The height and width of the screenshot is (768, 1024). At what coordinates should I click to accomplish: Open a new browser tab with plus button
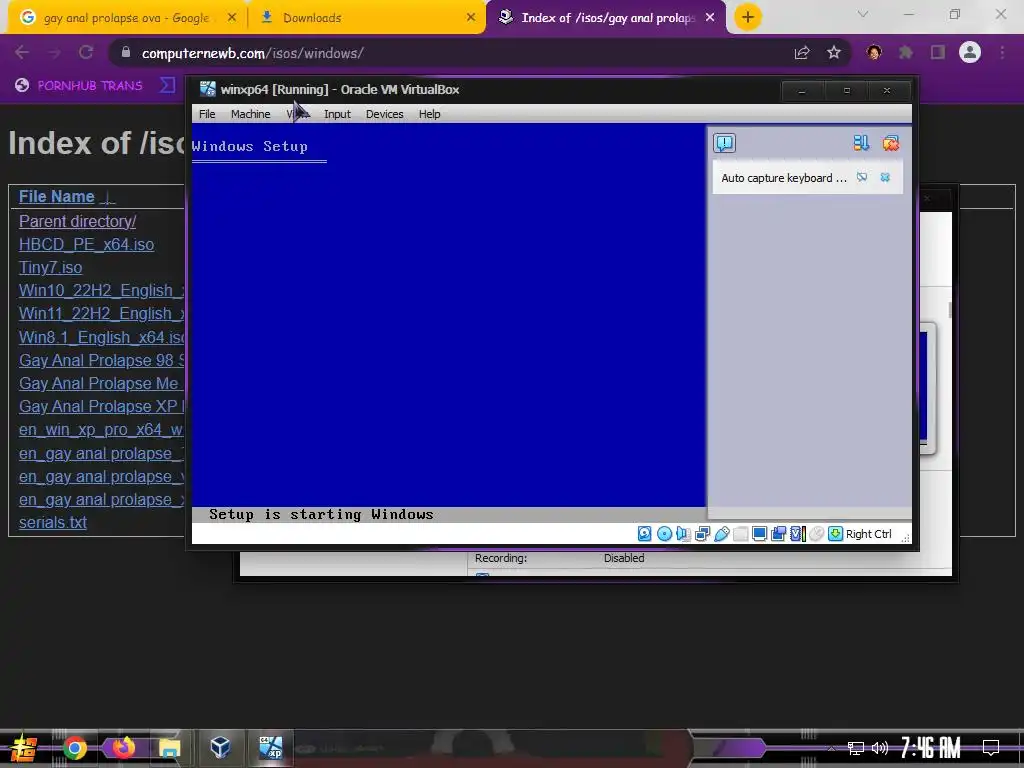(x=748, y=17)
